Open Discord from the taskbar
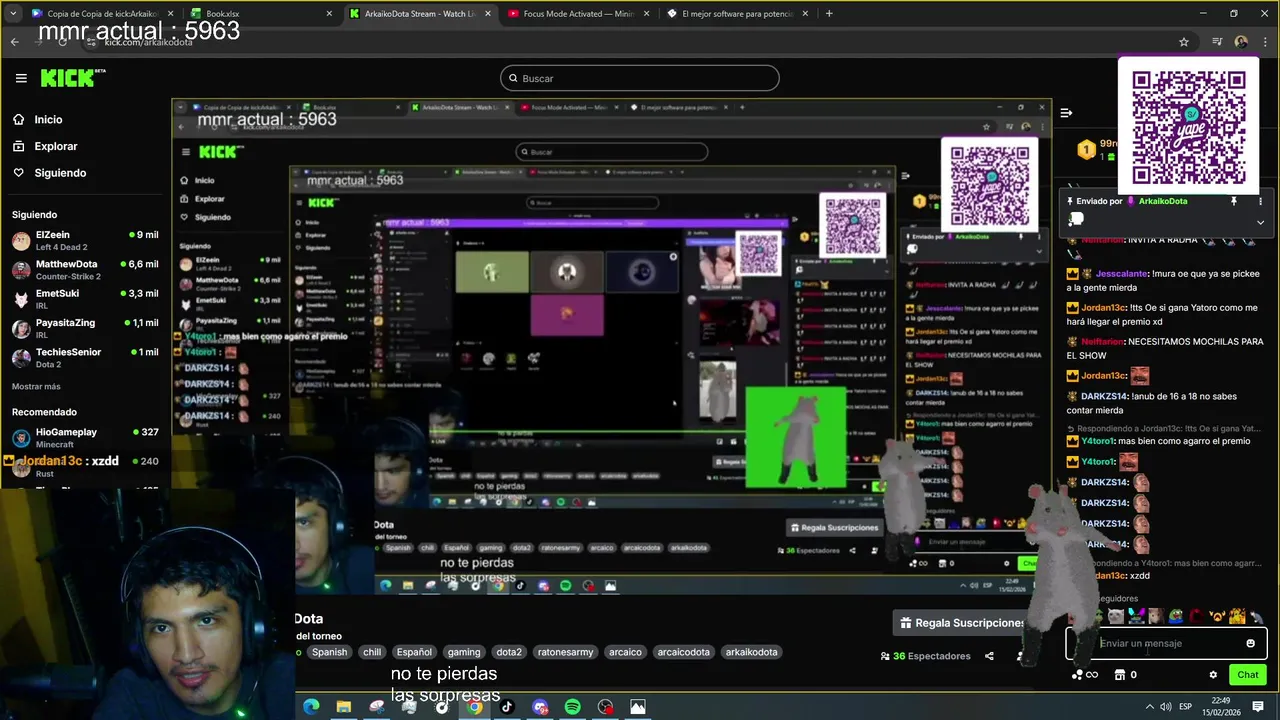Viewport: 1280px width, 720px height. 540,707
